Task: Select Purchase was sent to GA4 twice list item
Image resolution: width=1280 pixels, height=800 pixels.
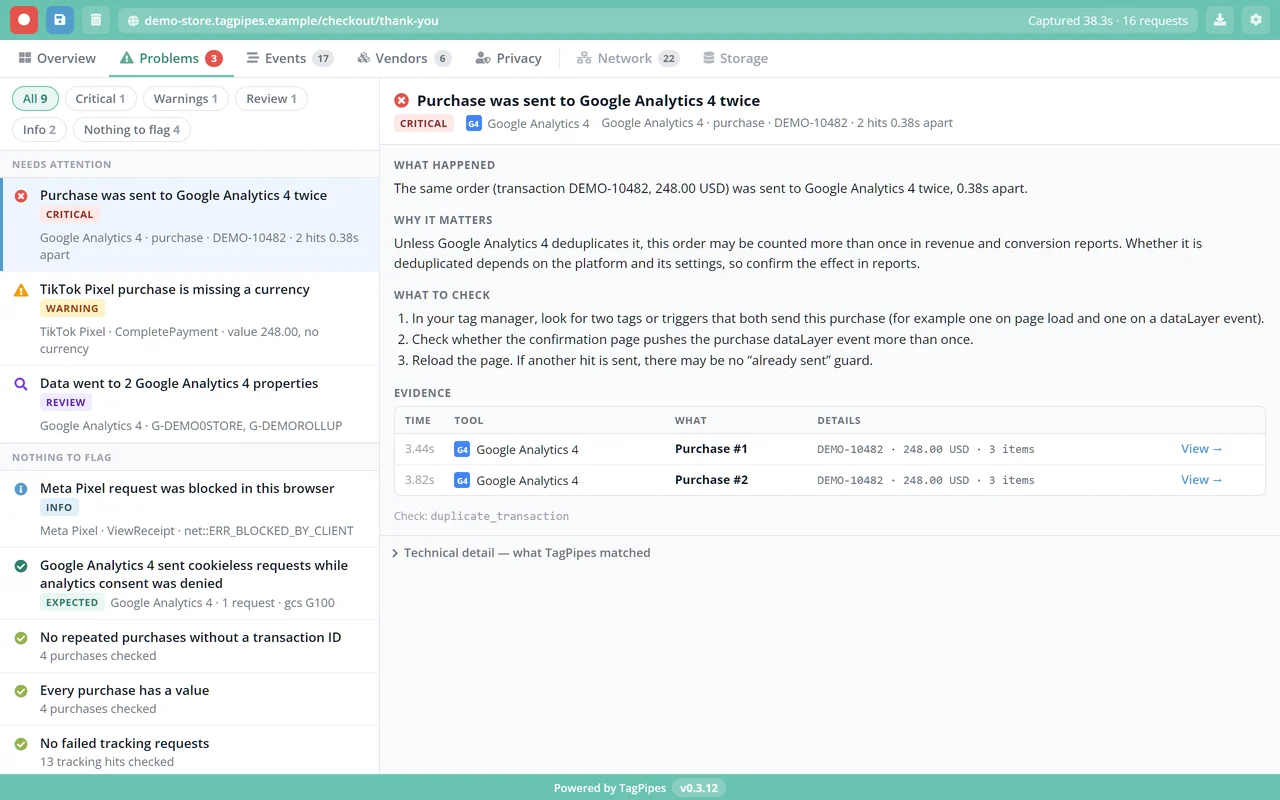Action: pos(190,225)
